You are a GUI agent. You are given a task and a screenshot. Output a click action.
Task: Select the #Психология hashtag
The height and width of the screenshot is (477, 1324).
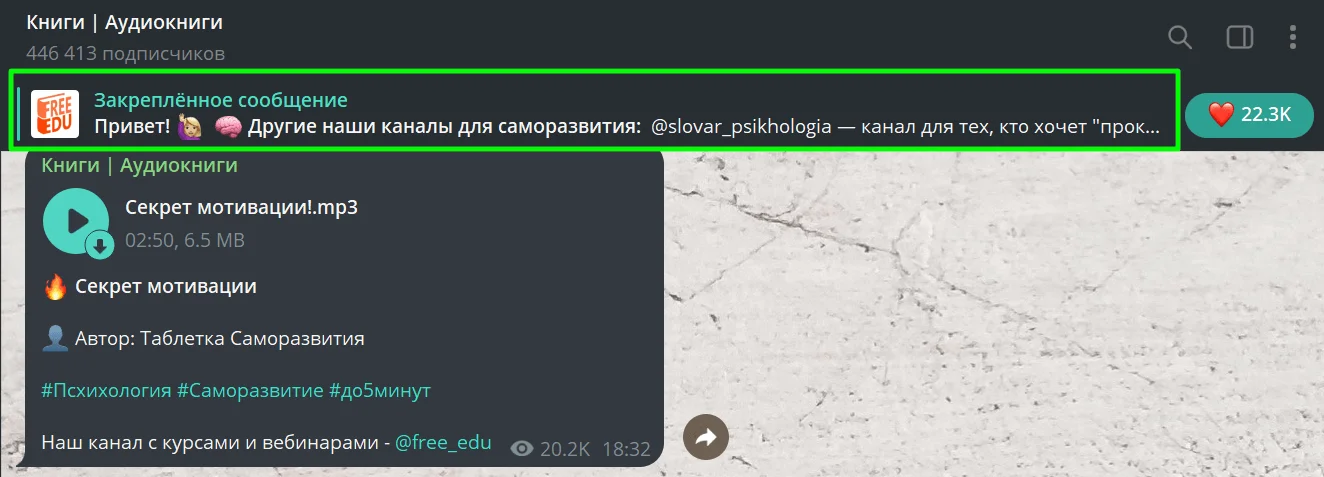[x=107, y=390]
